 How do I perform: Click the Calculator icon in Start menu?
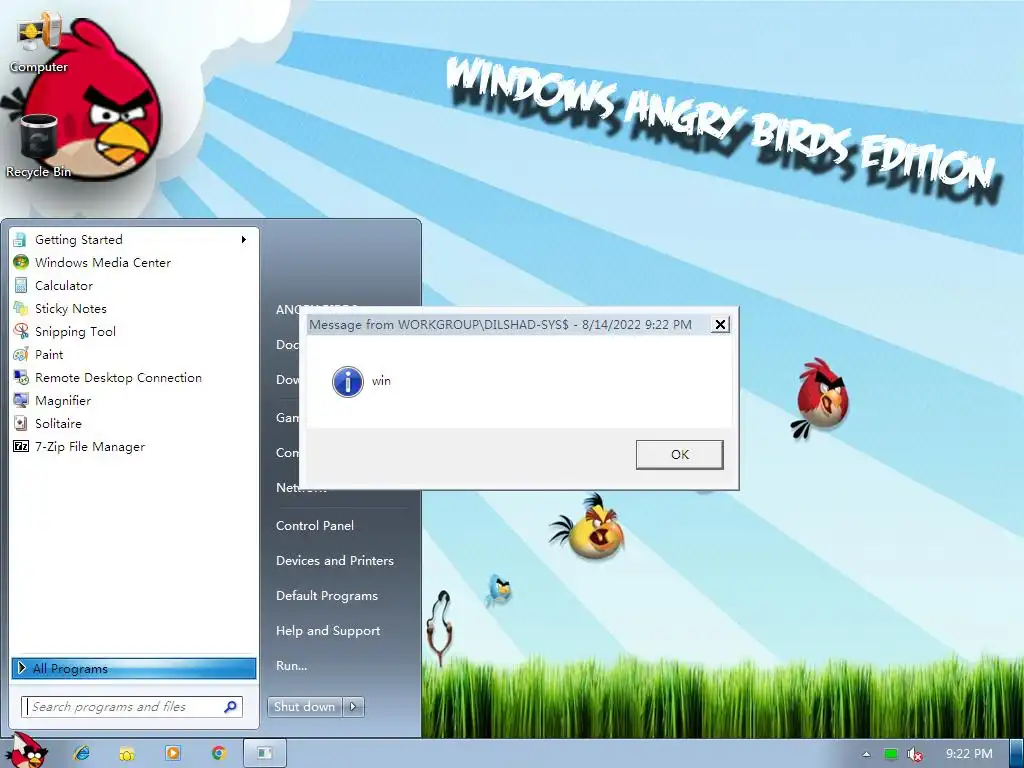[x=21, y=285]
